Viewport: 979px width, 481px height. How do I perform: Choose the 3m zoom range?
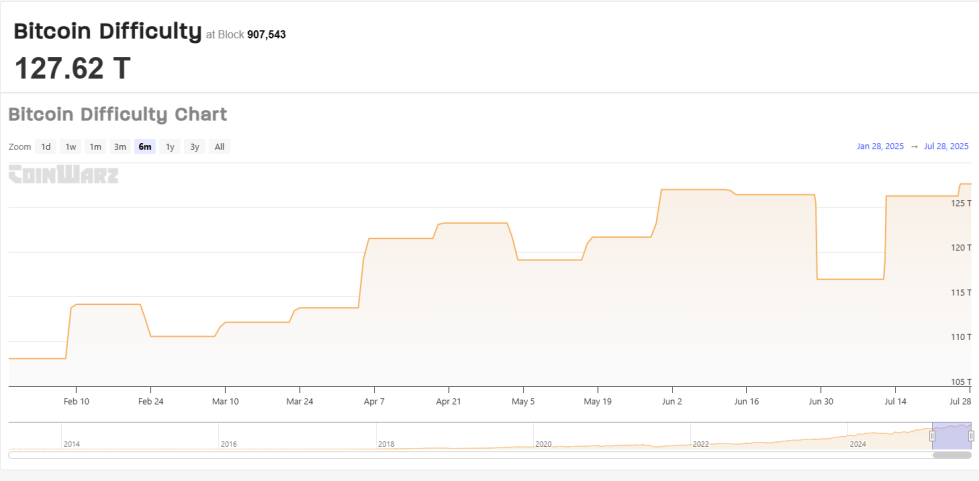pyautogui.click(x=120, y=147)
